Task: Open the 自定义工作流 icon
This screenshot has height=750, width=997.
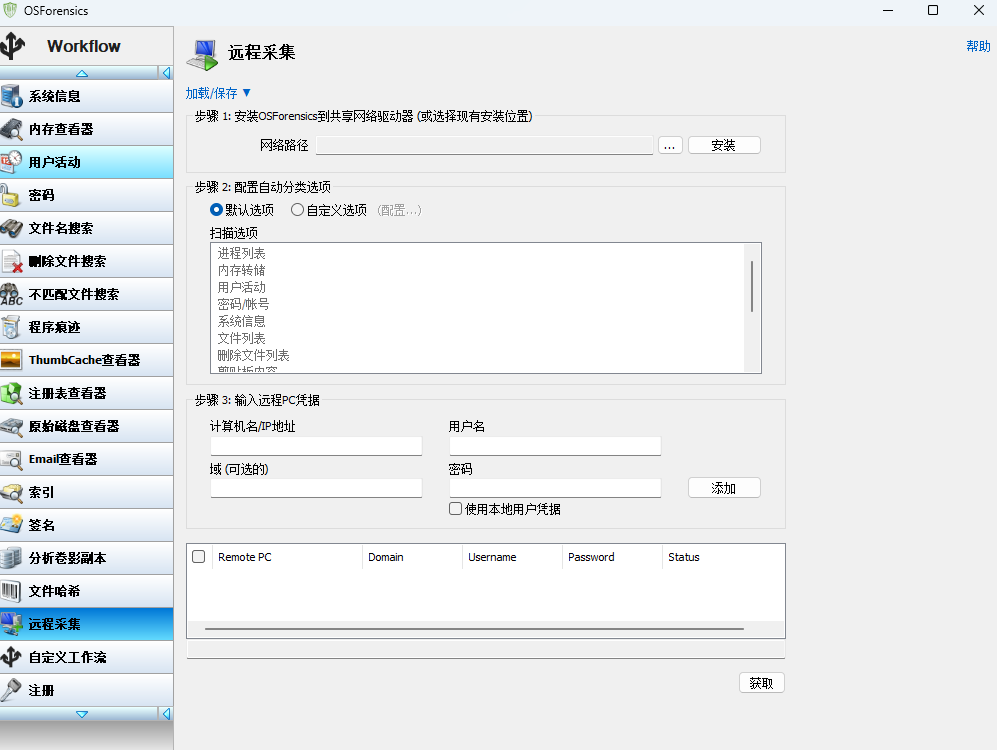Action: click(x=11, y=657)
